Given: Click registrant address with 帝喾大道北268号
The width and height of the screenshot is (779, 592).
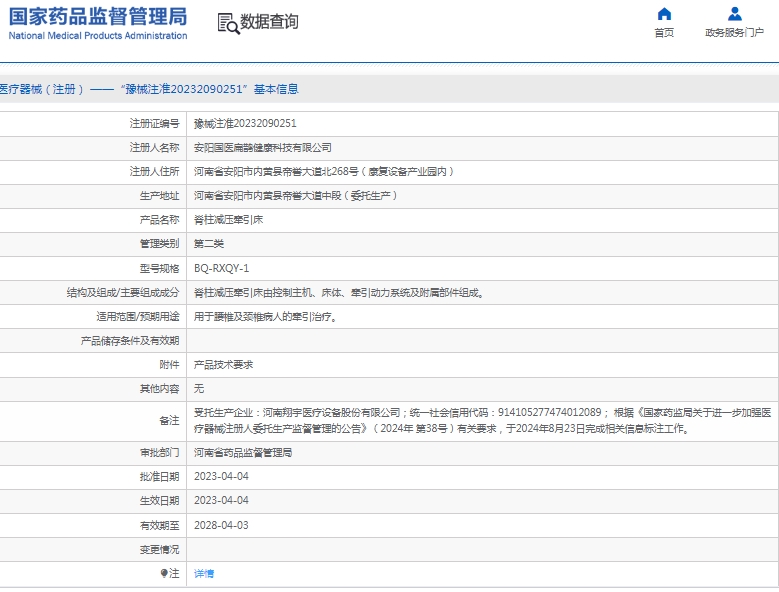Looking at the screenshot, I should click(x=323, y=172).
